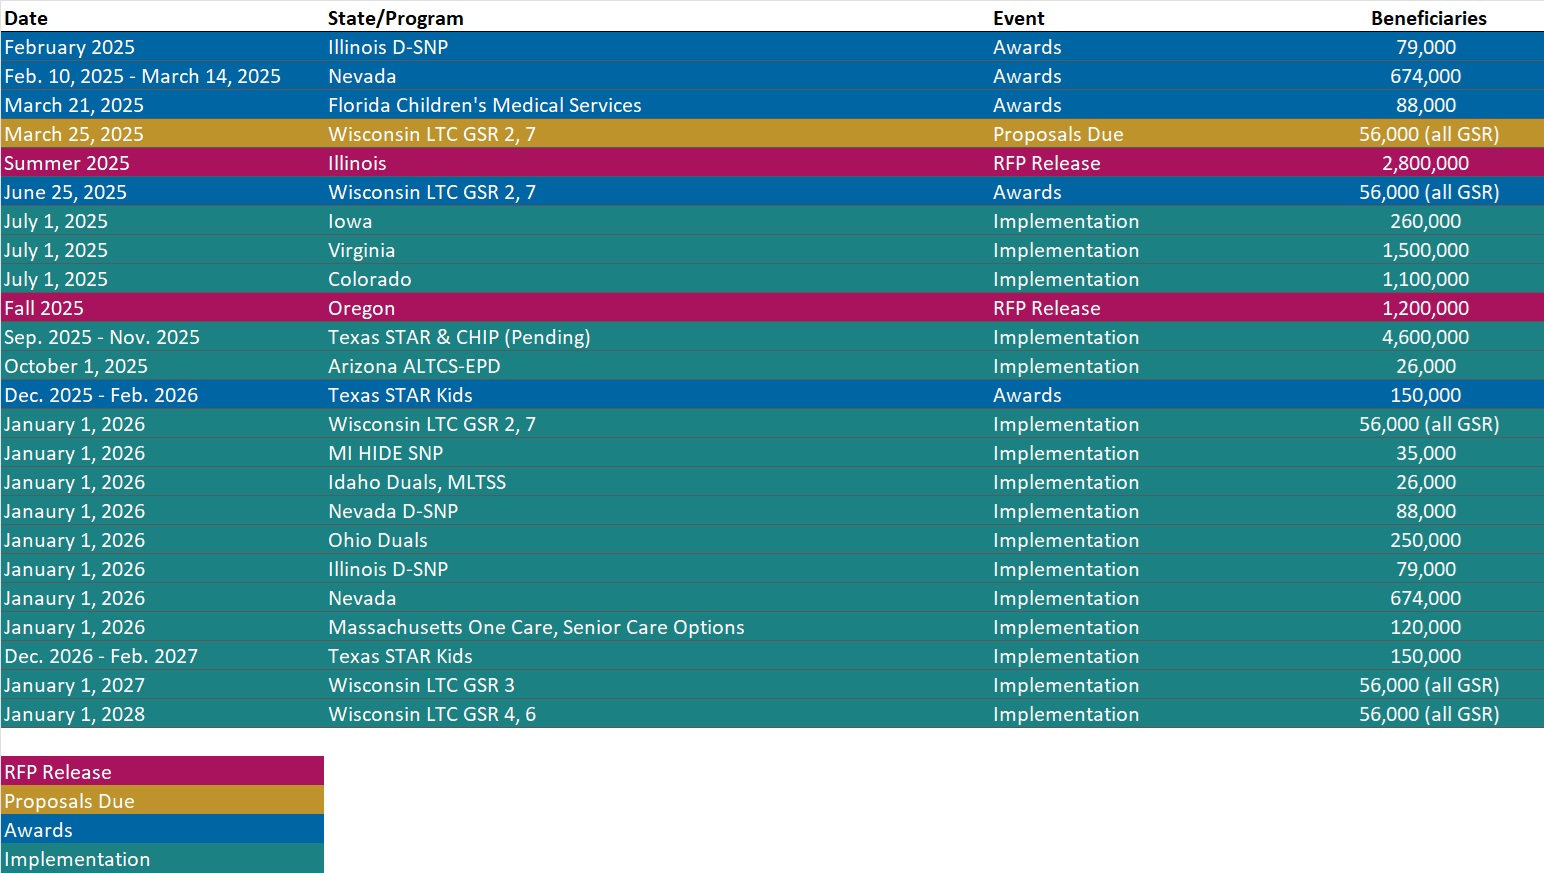
Task: Click the Proposals Due event in table row
Action: [1058, 134]
